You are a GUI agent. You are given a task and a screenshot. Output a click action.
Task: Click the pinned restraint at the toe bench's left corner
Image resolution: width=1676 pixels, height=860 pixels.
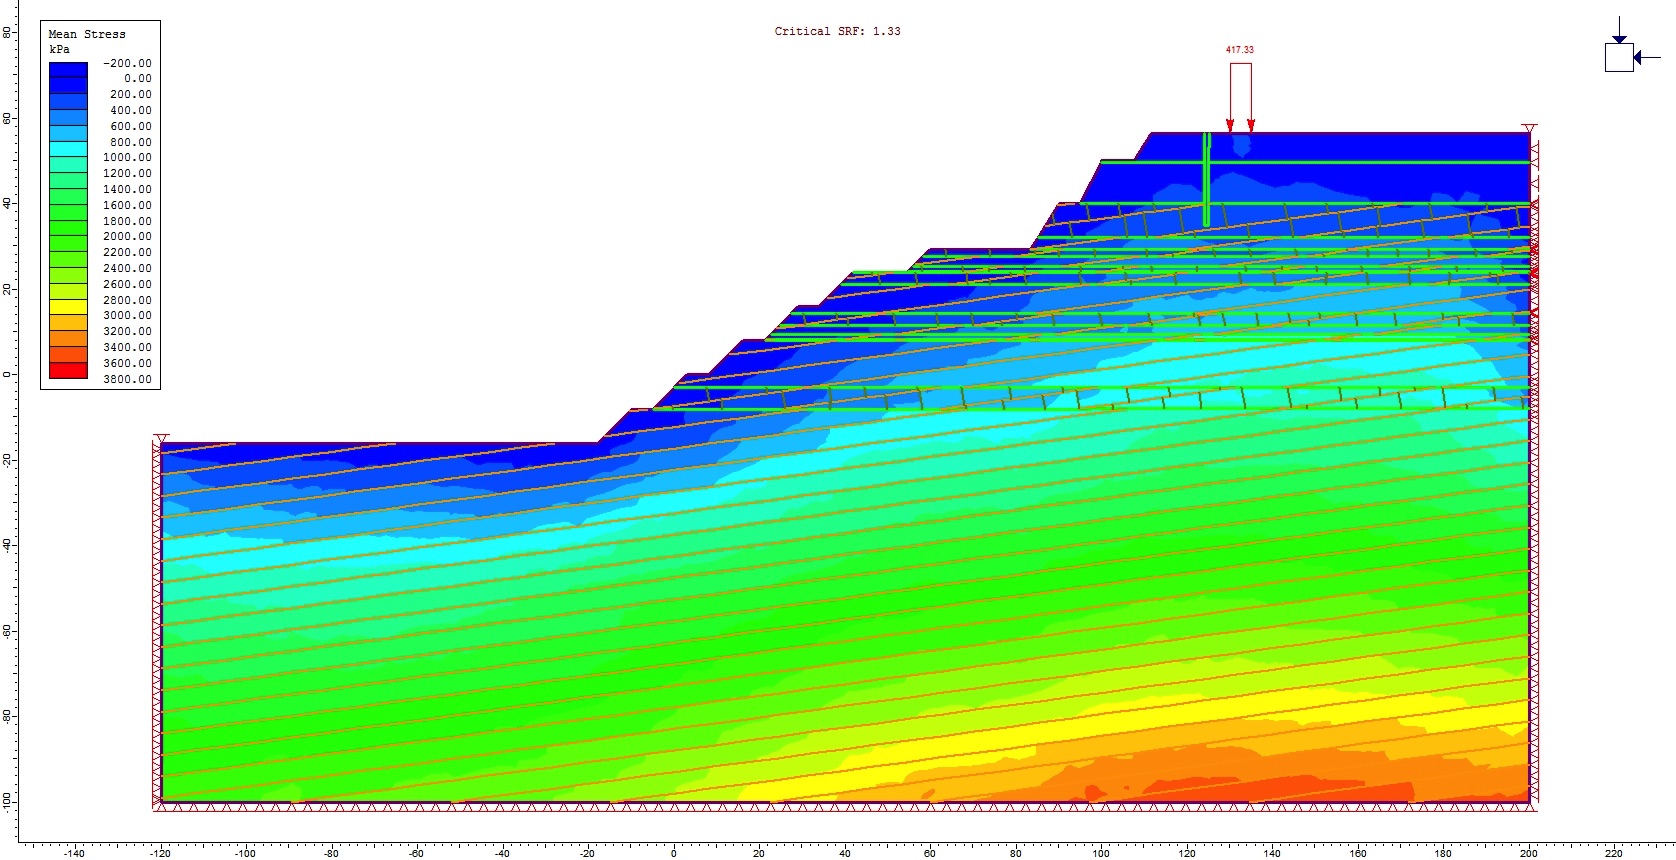click(161, 439)
